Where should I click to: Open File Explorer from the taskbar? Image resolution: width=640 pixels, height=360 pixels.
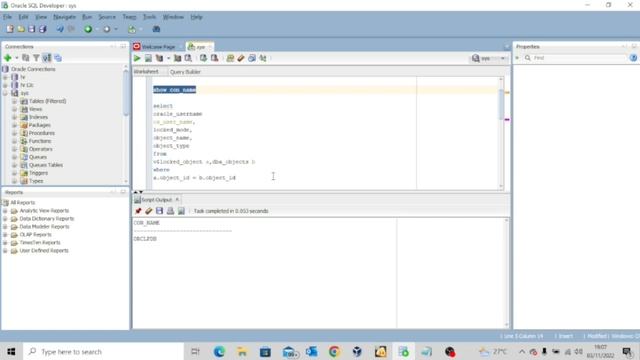[242, 351]
